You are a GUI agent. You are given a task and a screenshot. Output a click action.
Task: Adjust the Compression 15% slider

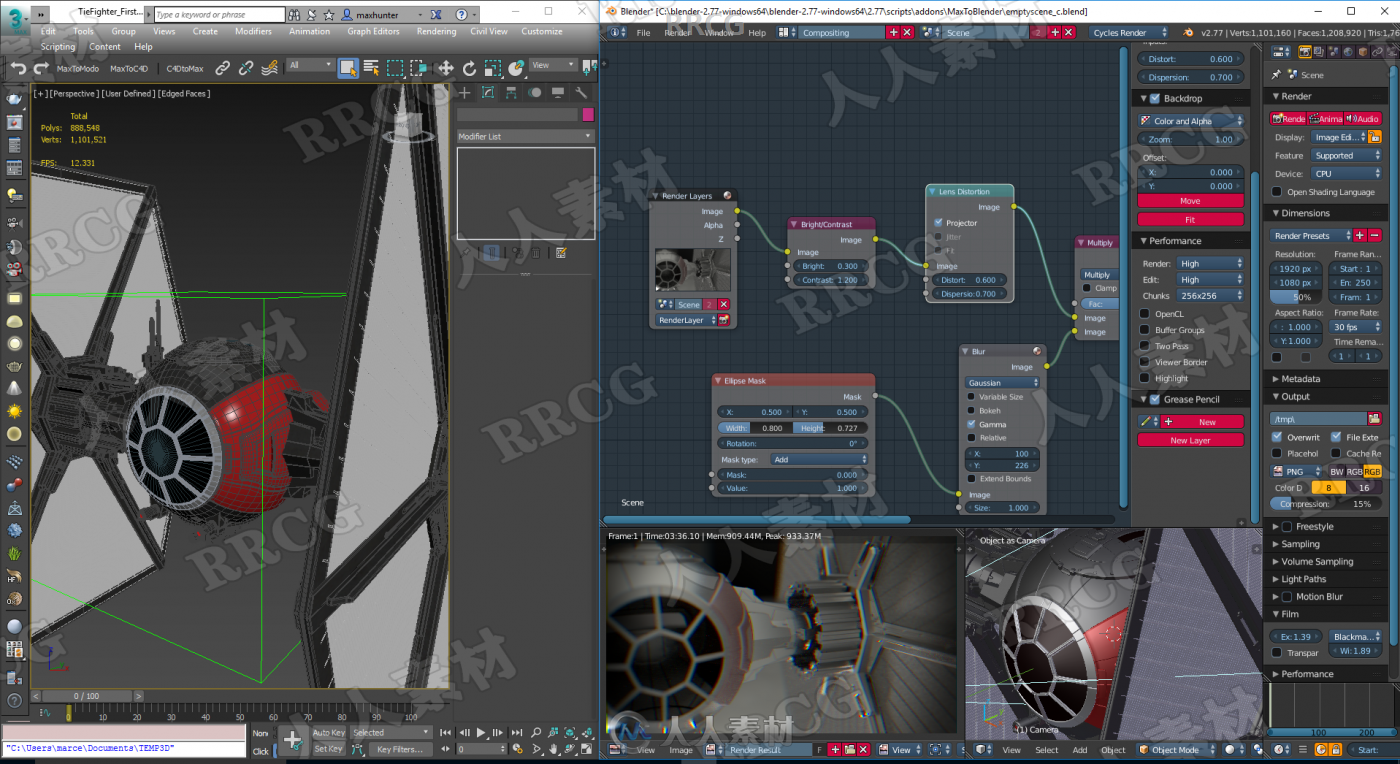tap(1327, 504)
